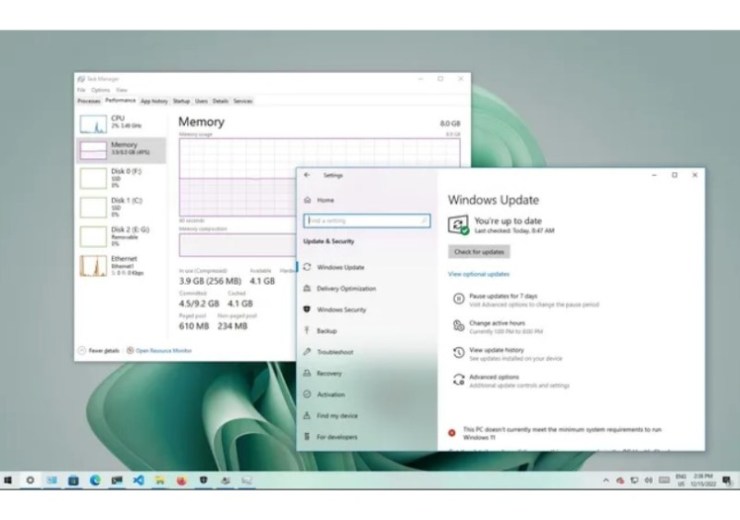Click the search magnifier in Settings search box
This screenshot has height=520, width=740.
tap(424, 221)
